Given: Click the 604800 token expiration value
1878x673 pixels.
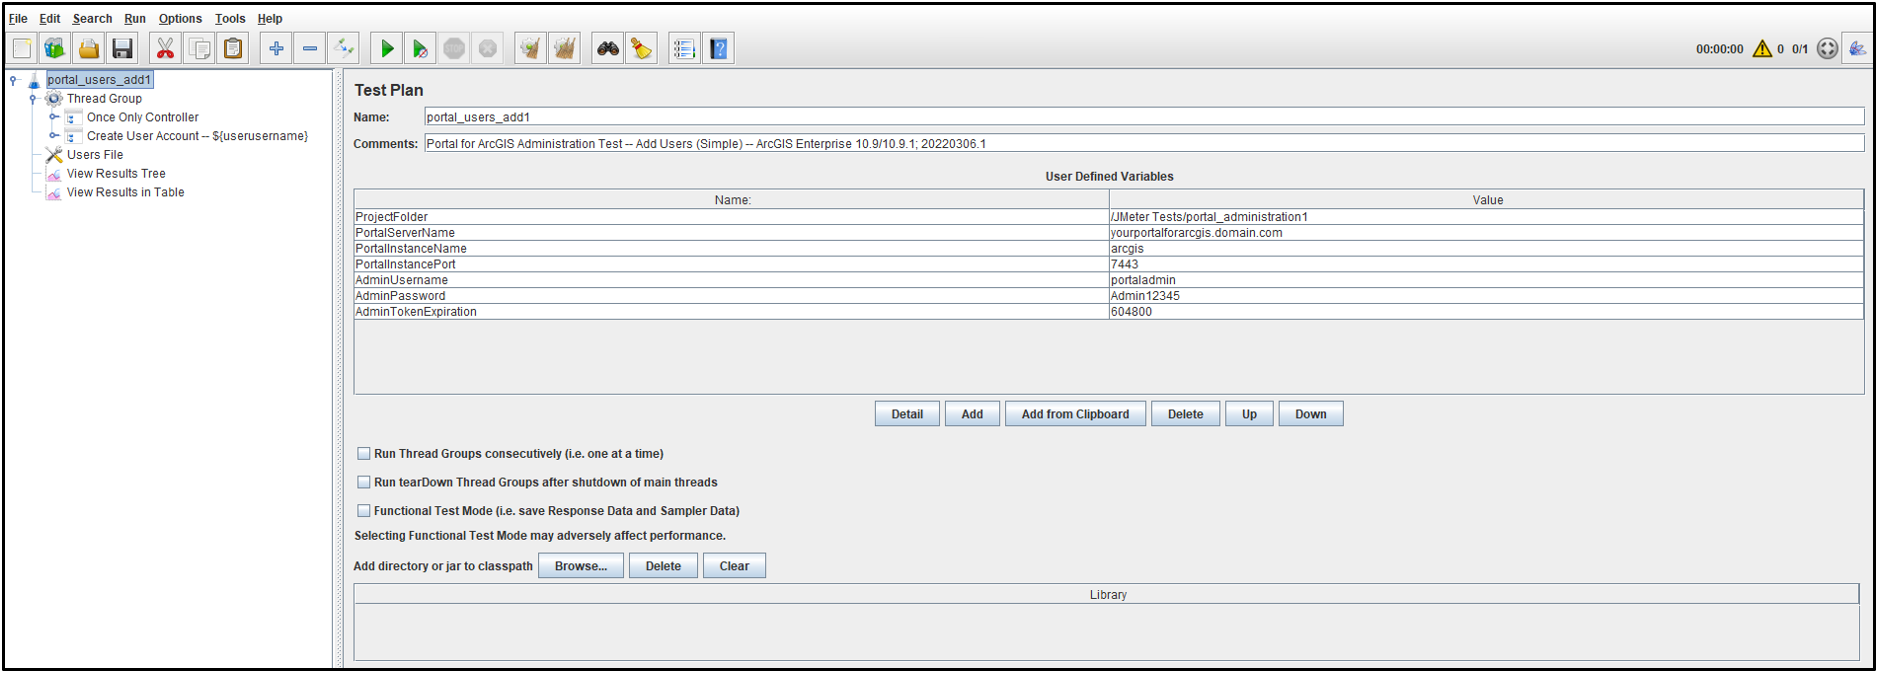Looking at the screenshot, I should click(1486, 312).
